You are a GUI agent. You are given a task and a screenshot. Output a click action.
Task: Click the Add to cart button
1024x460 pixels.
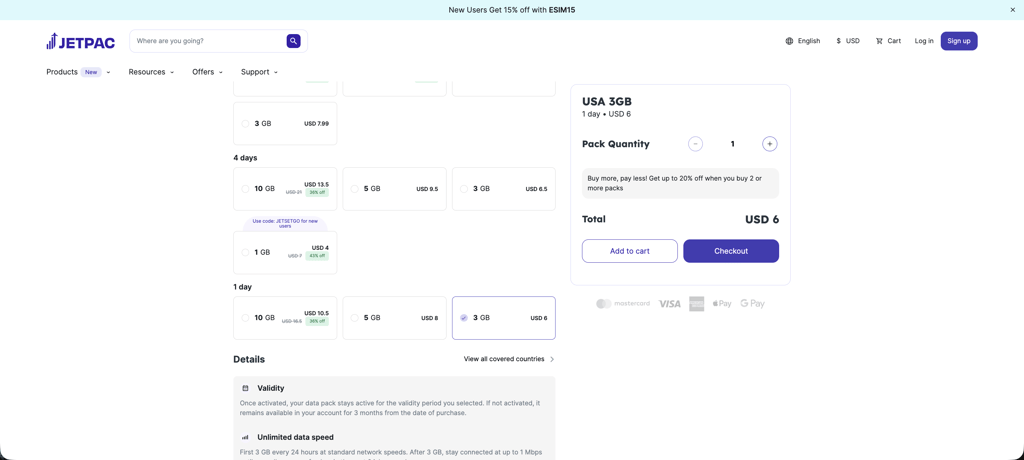click(630, 251)
